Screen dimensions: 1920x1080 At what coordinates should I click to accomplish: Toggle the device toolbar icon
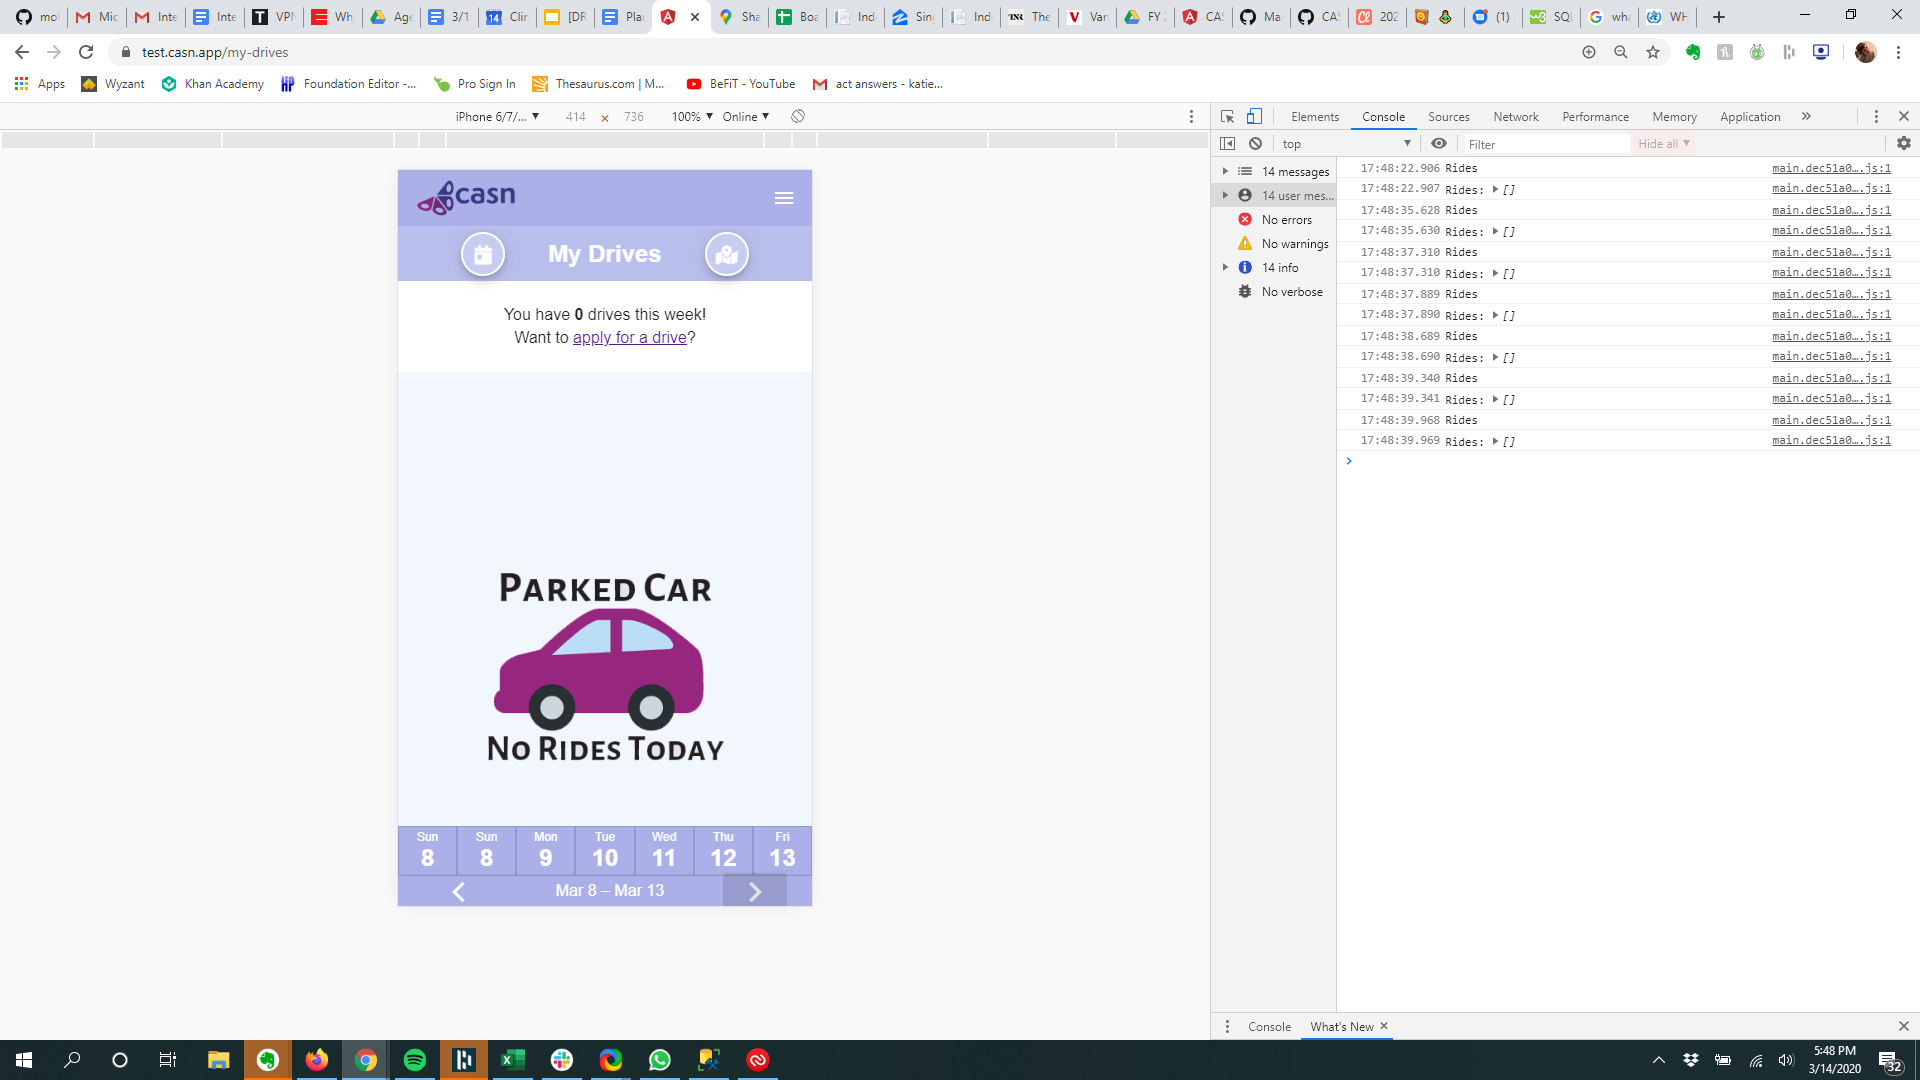(1254, 117)
